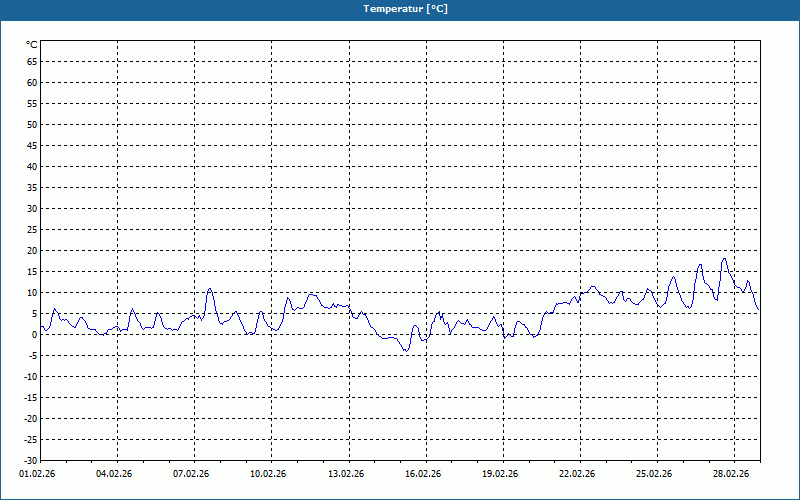Select the 0 value on the y-axis
The width and height of the screenshot is (800, 500).
click(x=34, y=335)
